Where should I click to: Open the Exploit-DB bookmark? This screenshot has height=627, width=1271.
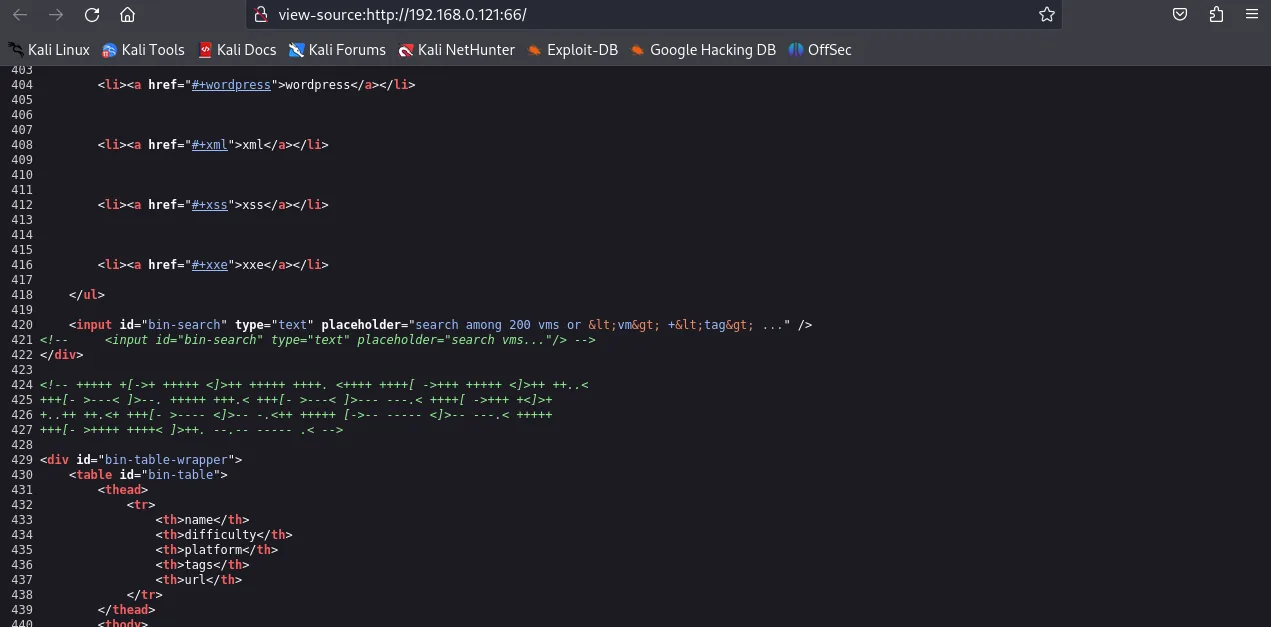tap(573, 50)
